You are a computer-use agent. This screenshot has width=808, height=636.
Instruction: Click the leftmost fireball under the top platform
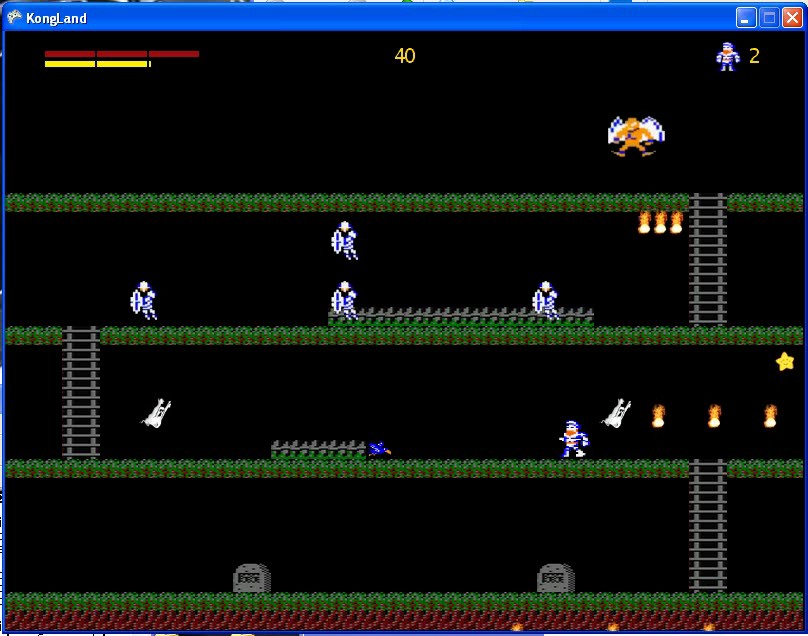pyautogui.click(x=644, y=222)
